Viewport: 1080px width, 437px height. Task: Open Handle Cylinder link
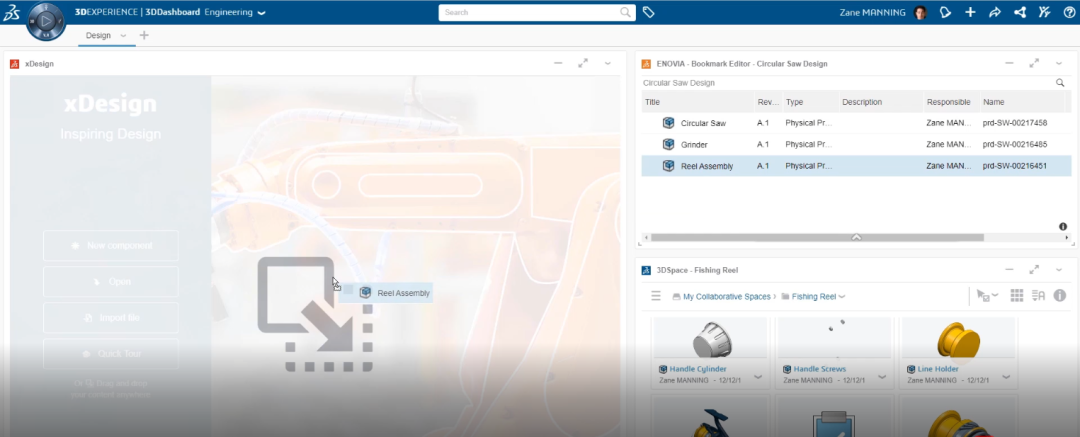[698, 369]
